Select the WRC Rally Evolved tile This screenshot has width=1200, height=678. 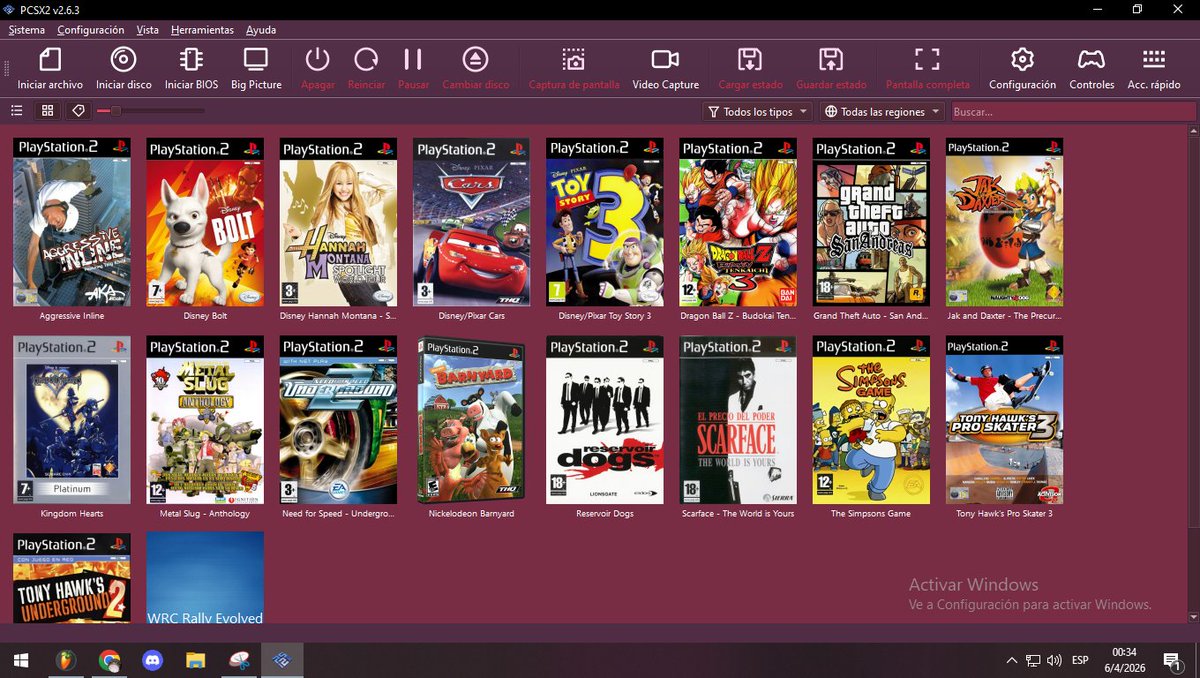pyautogui.click(x=205, y=578)
